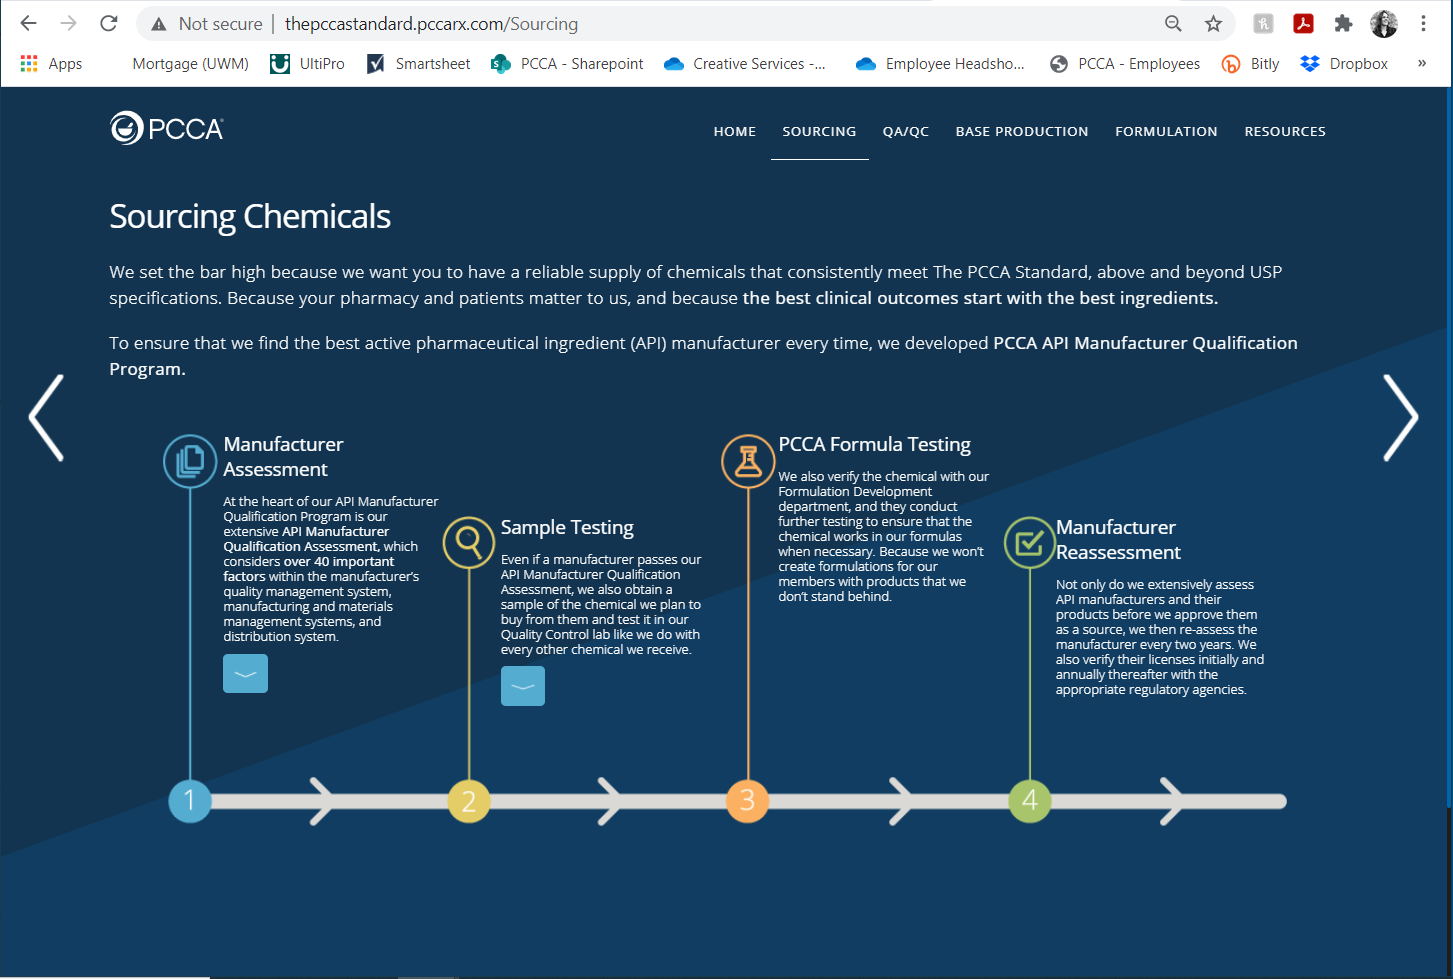Screen dimensions: 1453x979
Task: Select timeline step 4 marker
Action: (1030, 801)
